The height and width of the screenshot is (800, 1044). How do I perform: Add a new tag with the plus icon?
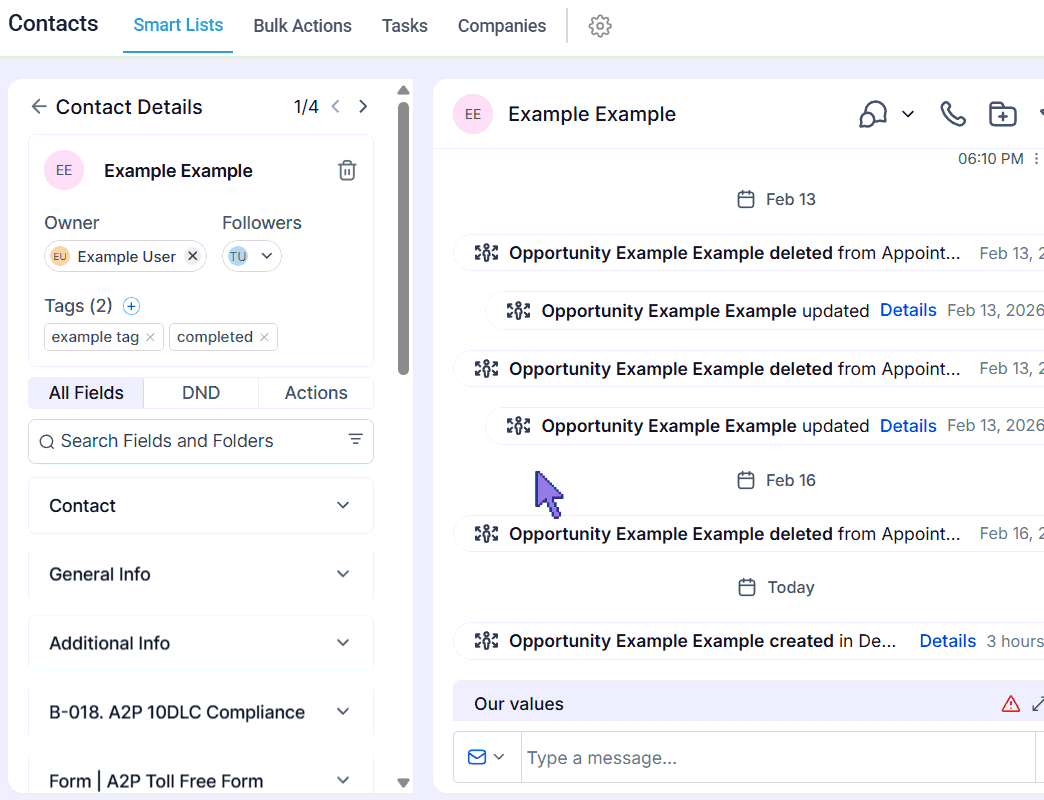click(131, 306)
